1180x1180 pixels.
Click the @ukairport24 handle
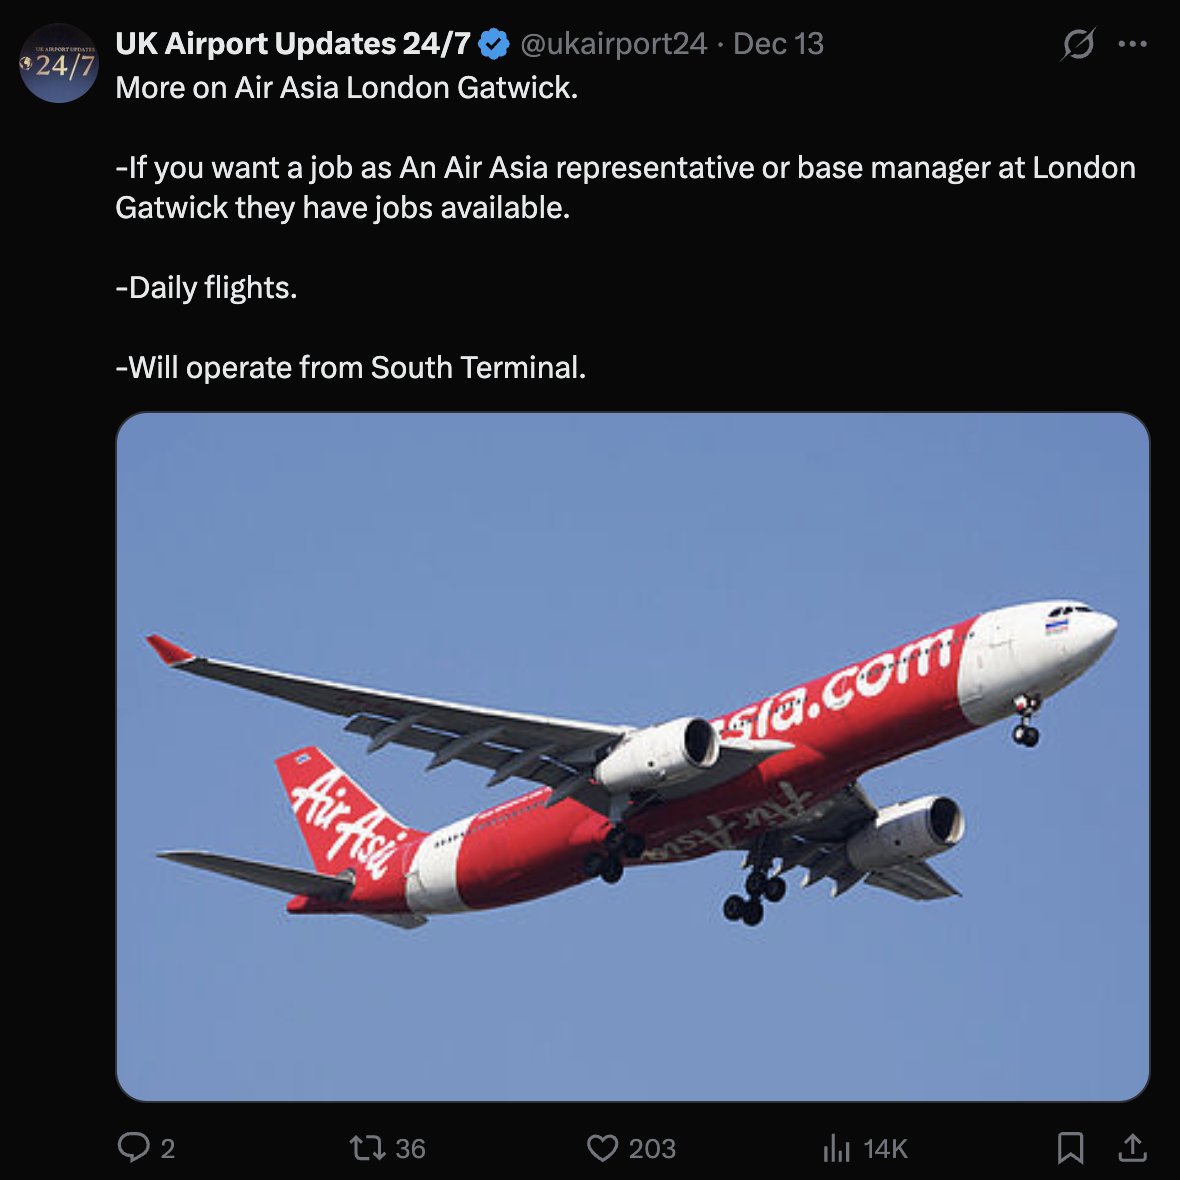point(614,44)
